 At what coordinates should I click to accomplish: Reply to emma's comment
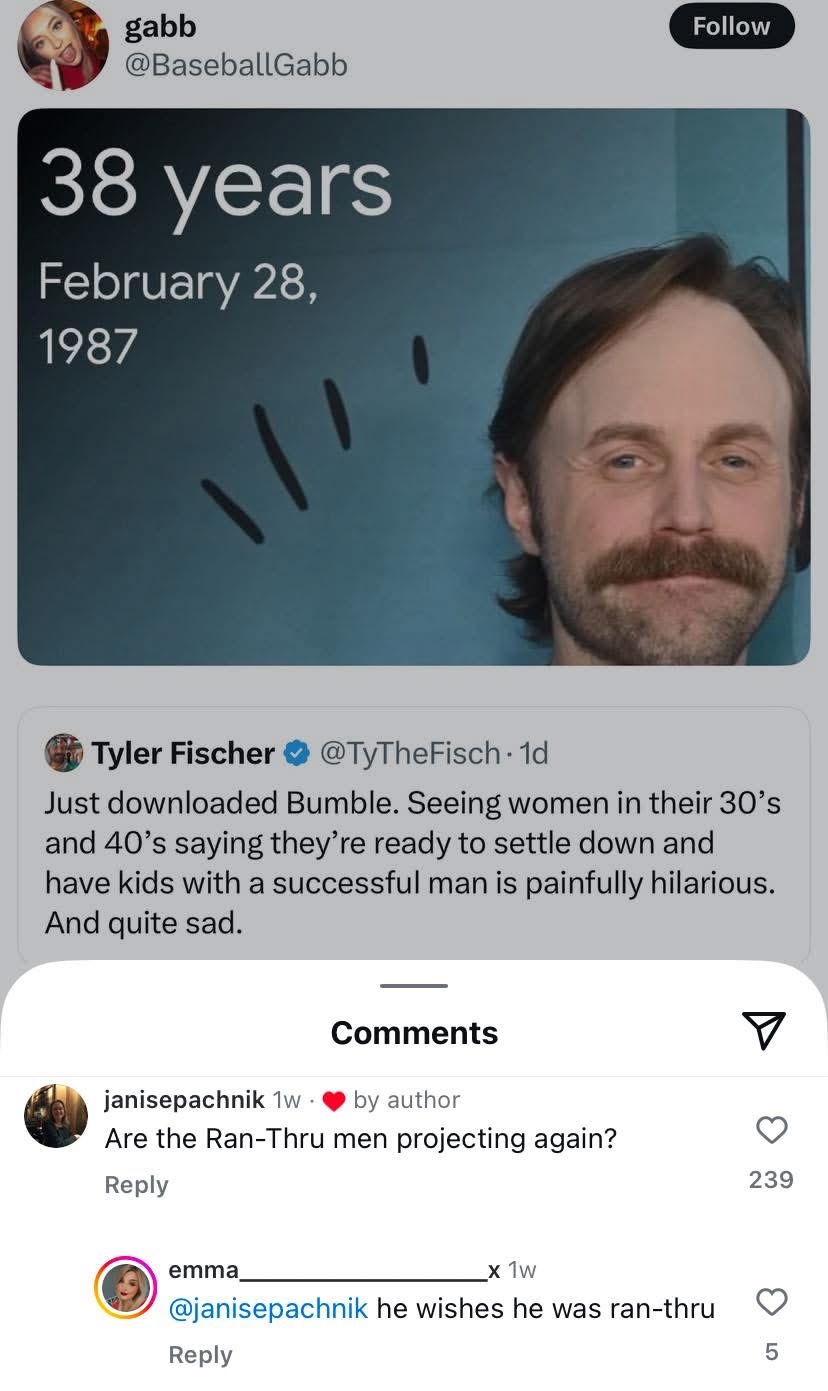click(200, 1354)
